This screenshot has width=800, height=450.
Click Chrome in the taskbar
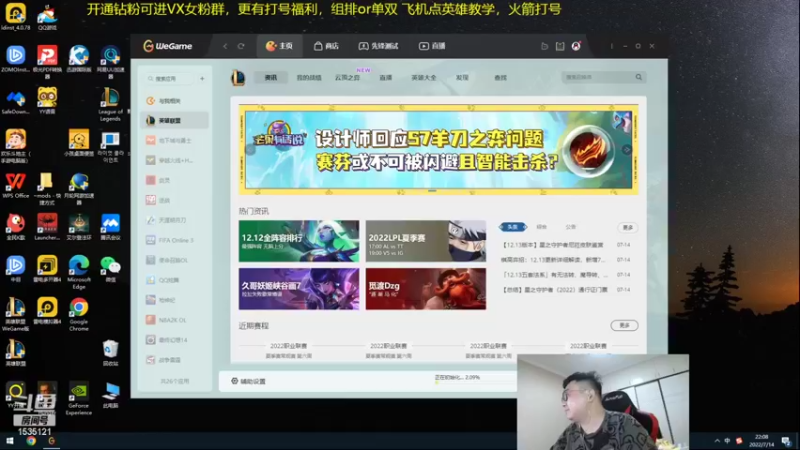[31, 441]
